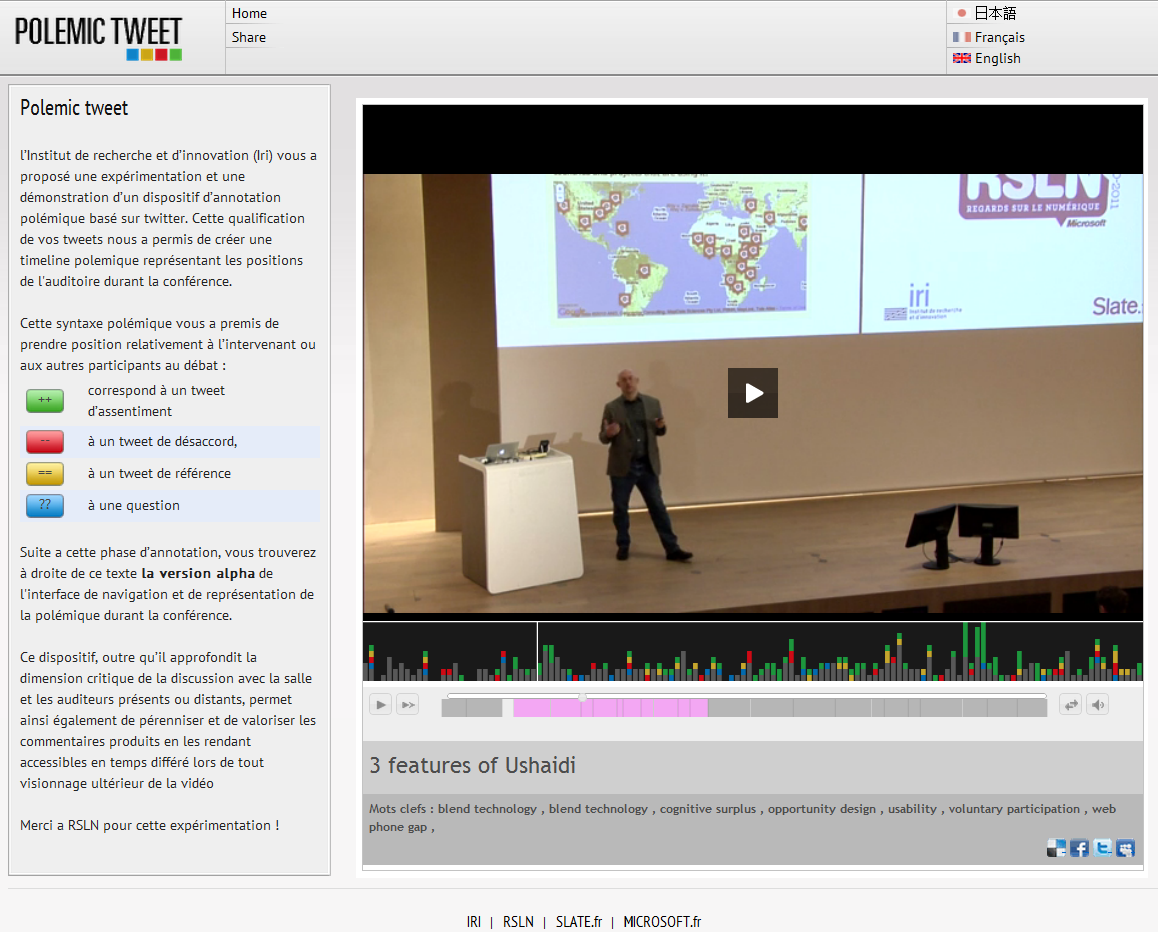The image size is (1158, 932).
Task: Click the keyword "voluntary participation"
Action: coord(1014,809)
